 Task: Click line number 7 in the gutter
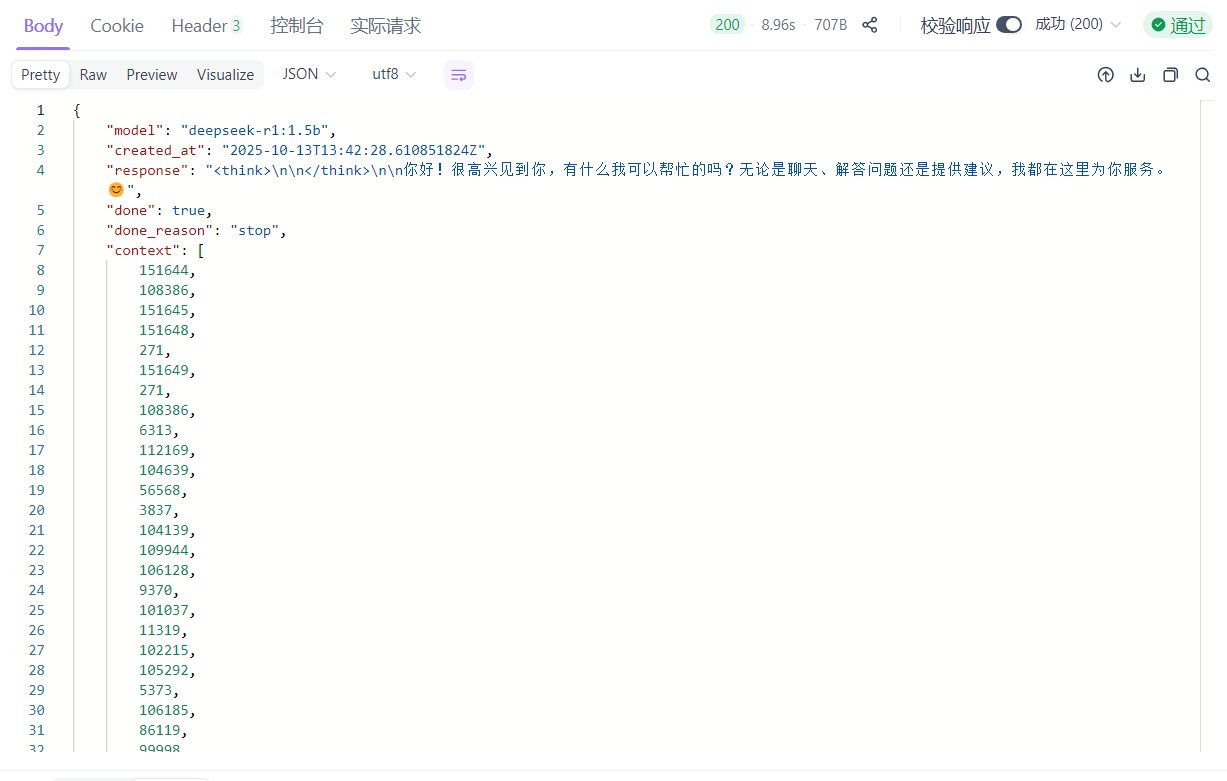click(40, 250)
